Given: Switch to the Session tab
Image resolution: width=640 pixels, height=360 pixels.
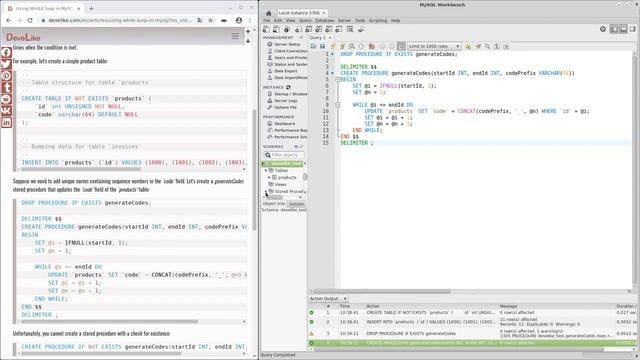Looking at the screenshot, I should tap(296, 204).
